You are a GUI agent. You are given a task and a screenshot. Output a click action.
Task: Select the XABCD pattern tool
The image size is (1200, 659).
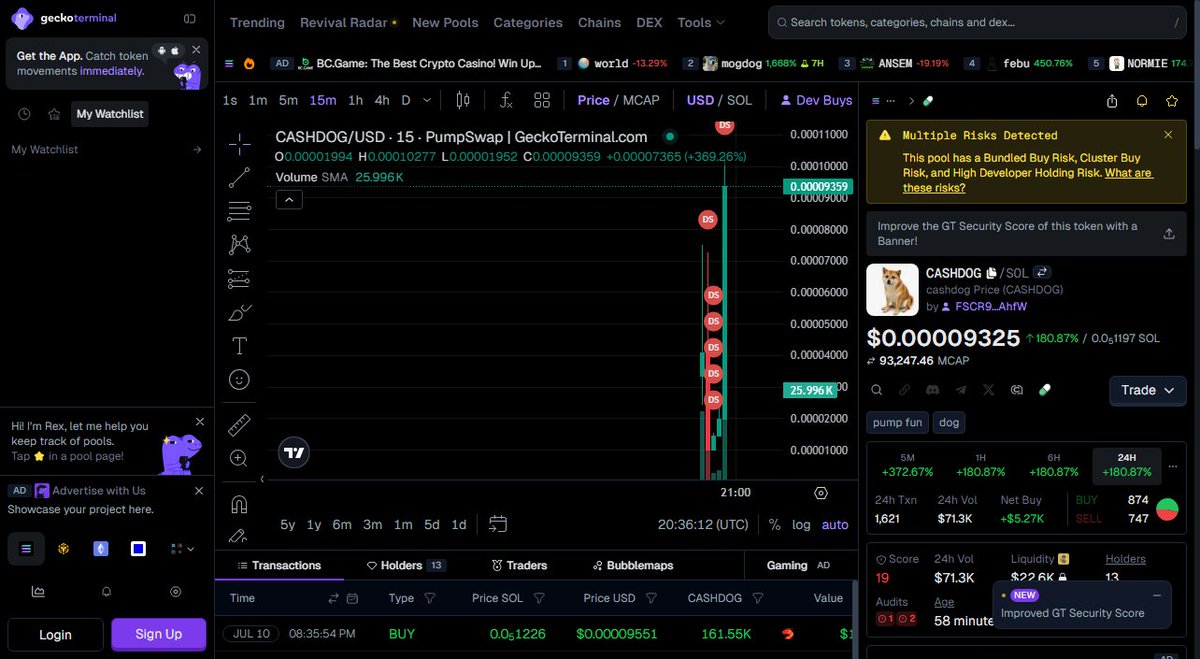pos(239,244)
